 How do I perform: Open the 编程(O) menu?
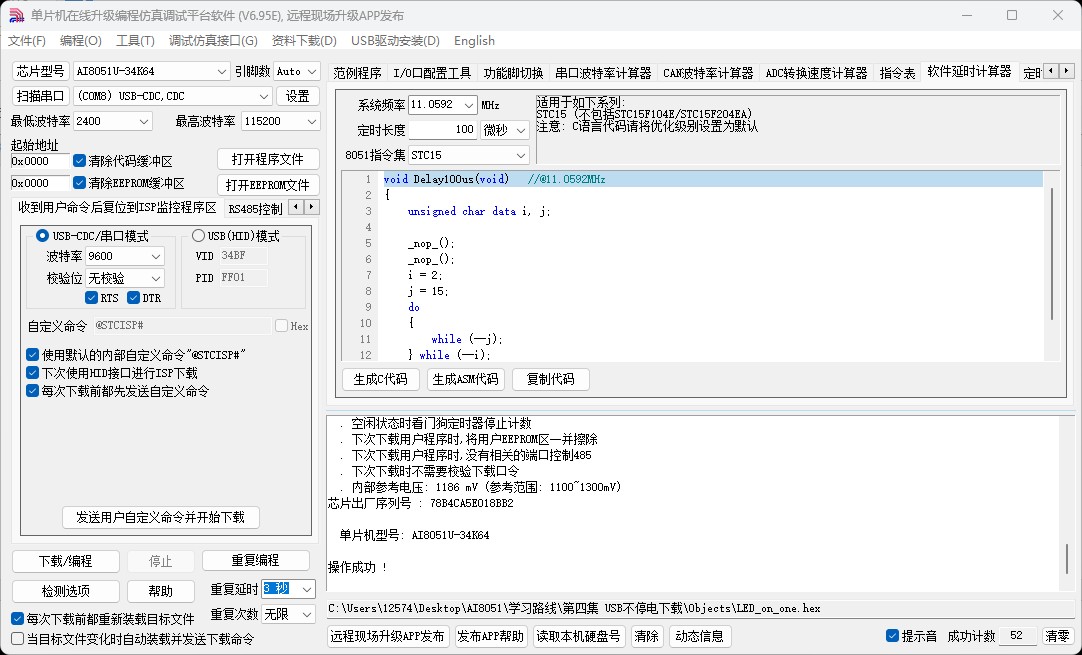pos(81,41)
